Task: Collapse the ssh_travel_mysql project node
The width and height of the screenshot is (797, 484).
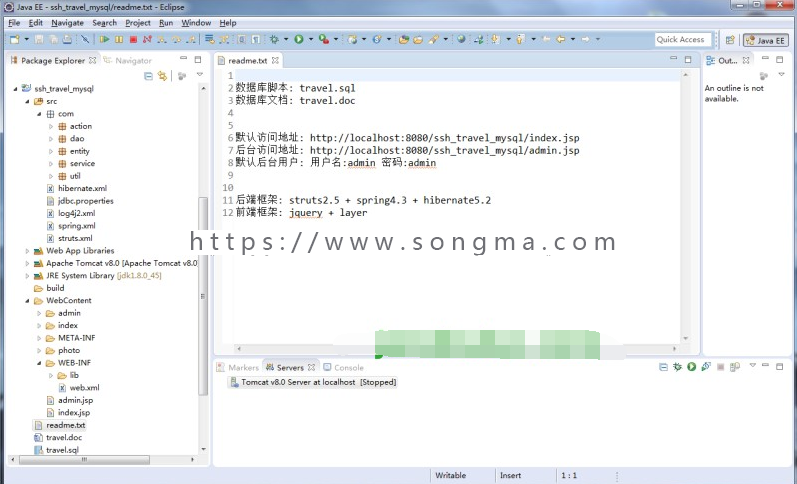Action: pos(15,88)
